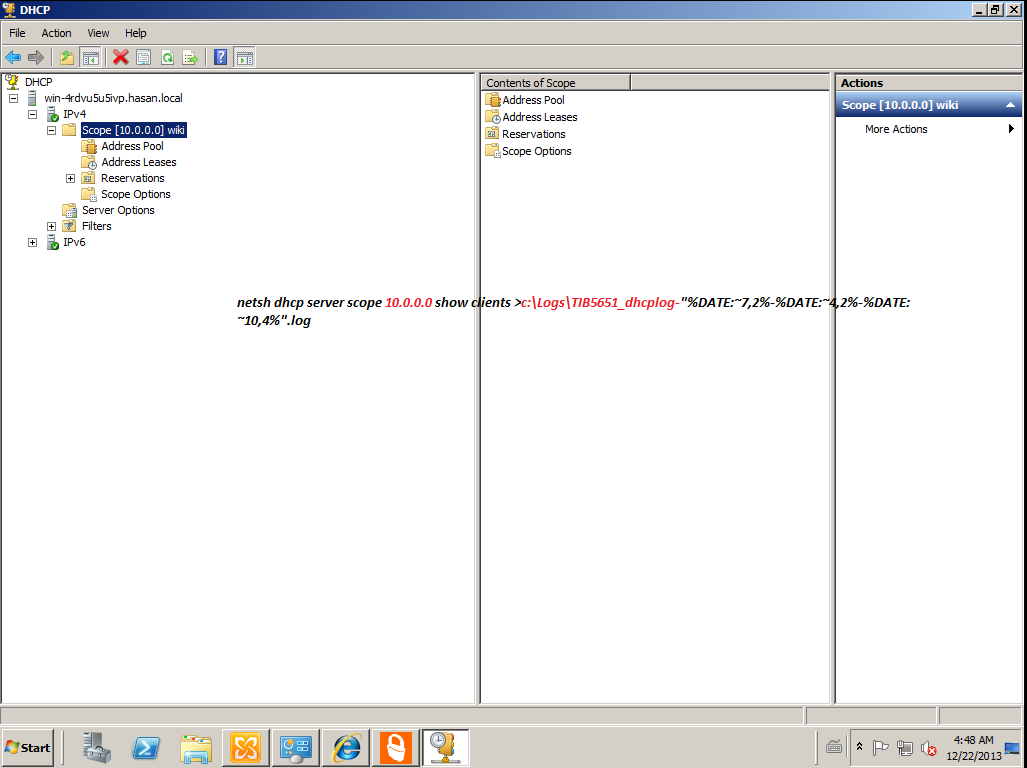Open the Action menu
Image resolution: width=1027 pixels, height=768 pixels.
click(56, 33)
